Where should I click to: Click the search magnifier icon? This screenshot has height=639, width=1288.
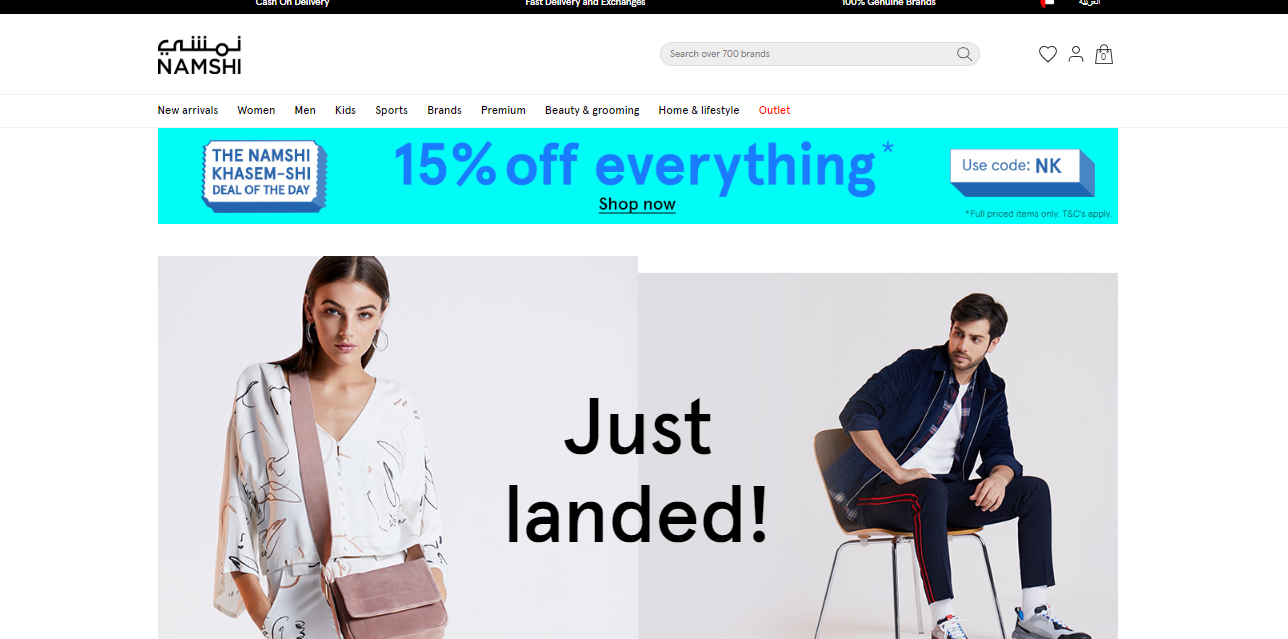(x=964, y=54)
